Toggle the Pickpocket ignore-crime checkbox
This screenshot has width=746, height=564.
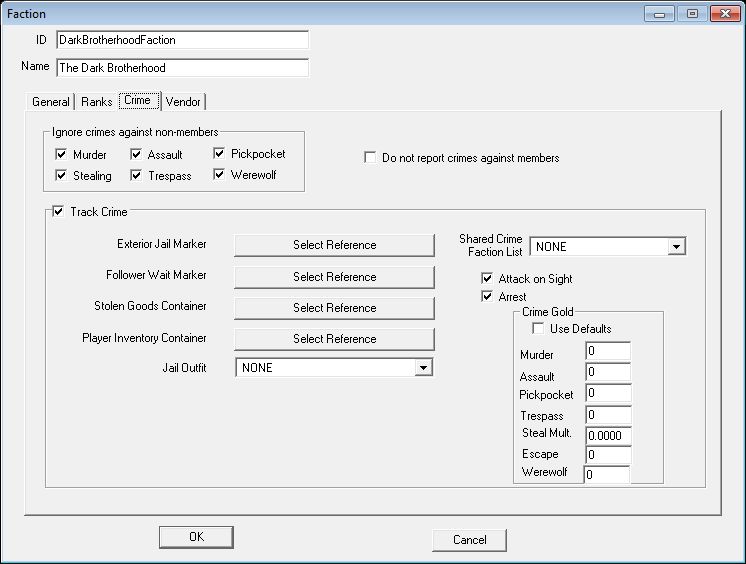coord(219,153)
